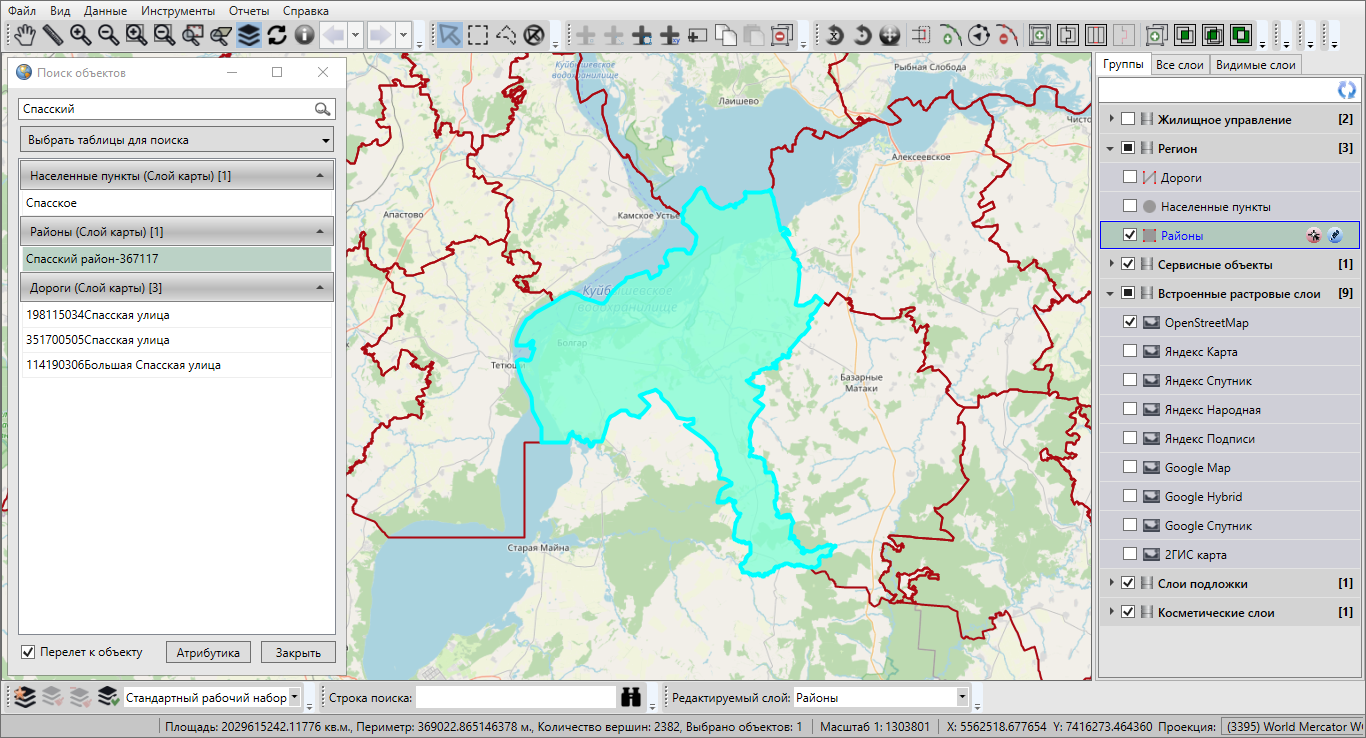Click the Атрибутика button

[208, 652]
